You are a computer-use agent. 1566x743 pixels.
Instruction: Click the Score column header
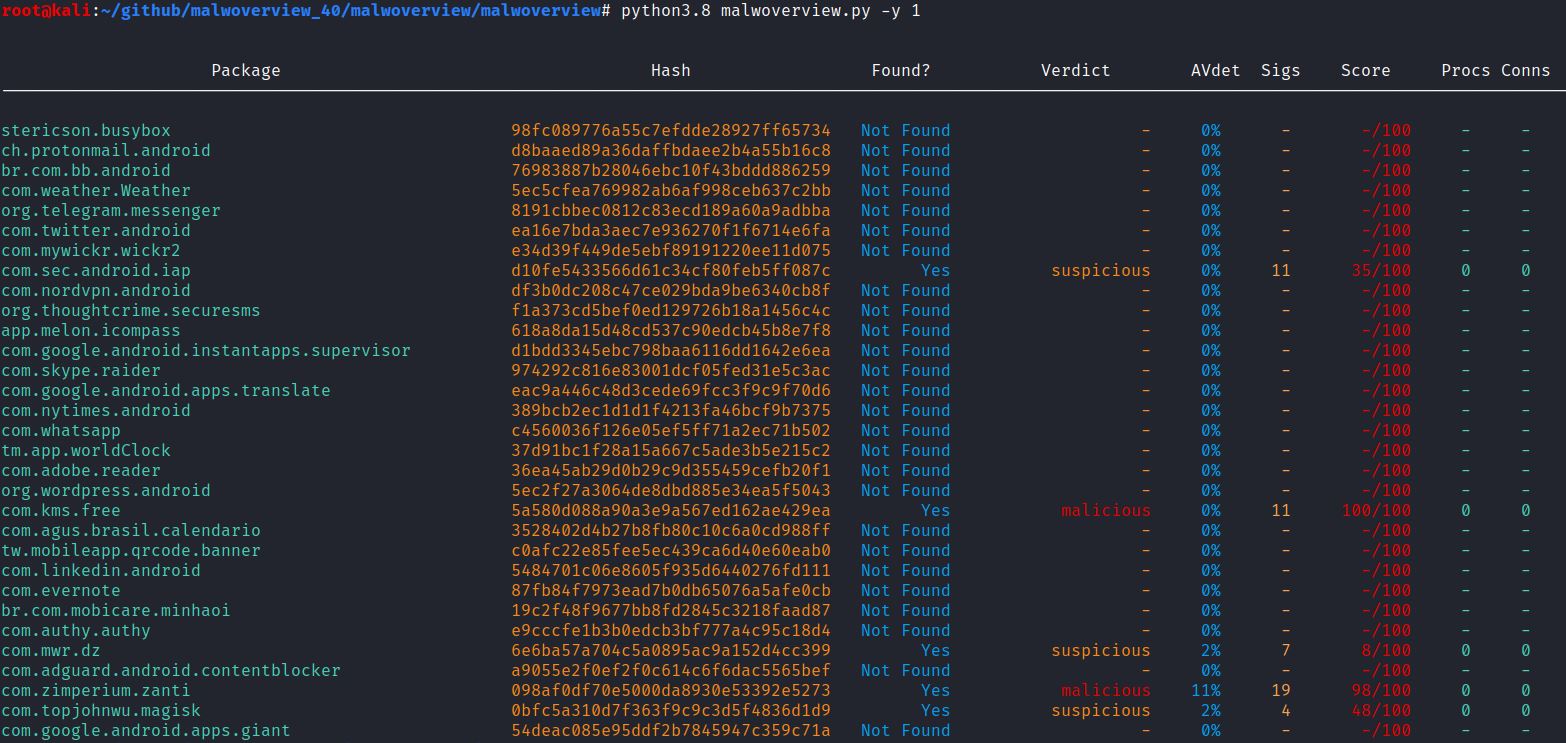click(1366, 70)
